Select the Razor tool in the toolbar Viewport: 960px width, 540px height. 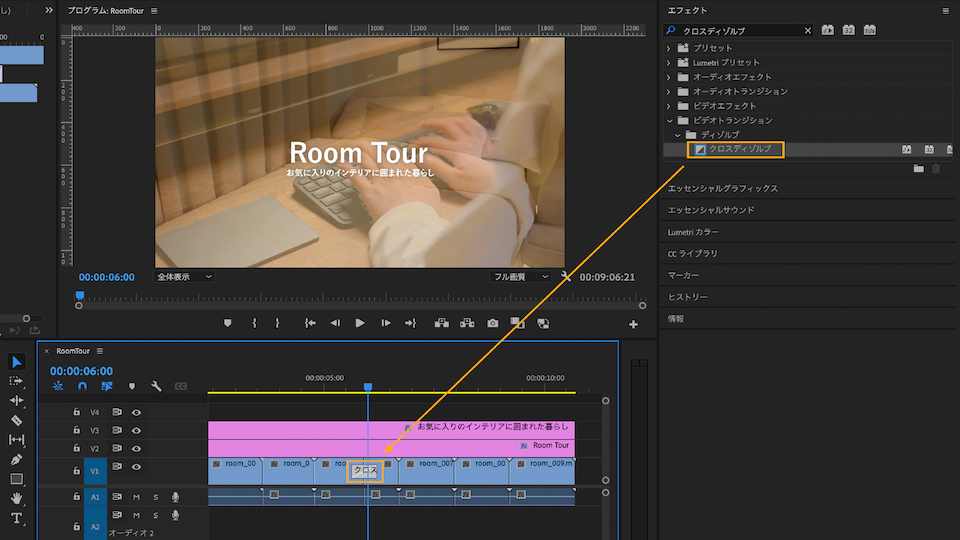tap(16, 420)
